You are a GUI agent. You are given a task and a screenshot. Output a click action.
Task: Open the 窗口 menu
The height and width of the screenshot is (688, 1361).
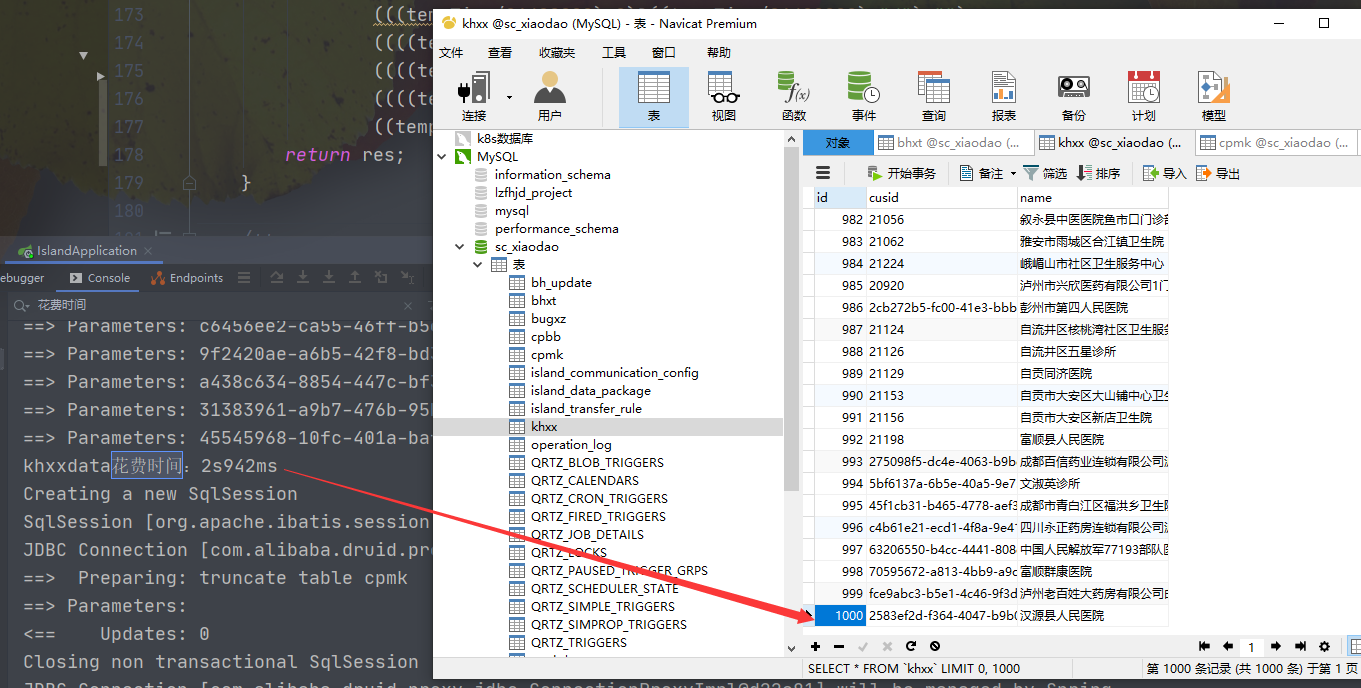pyautogui.click(x=663, y=52)
